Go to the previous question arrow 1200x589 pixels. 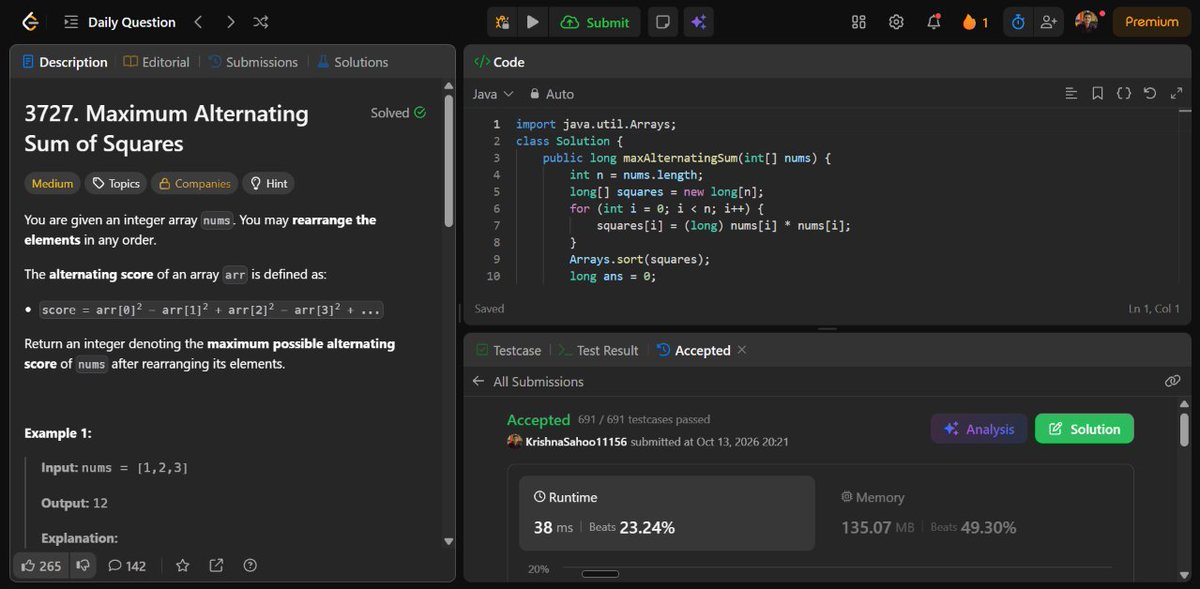point(198,22)
